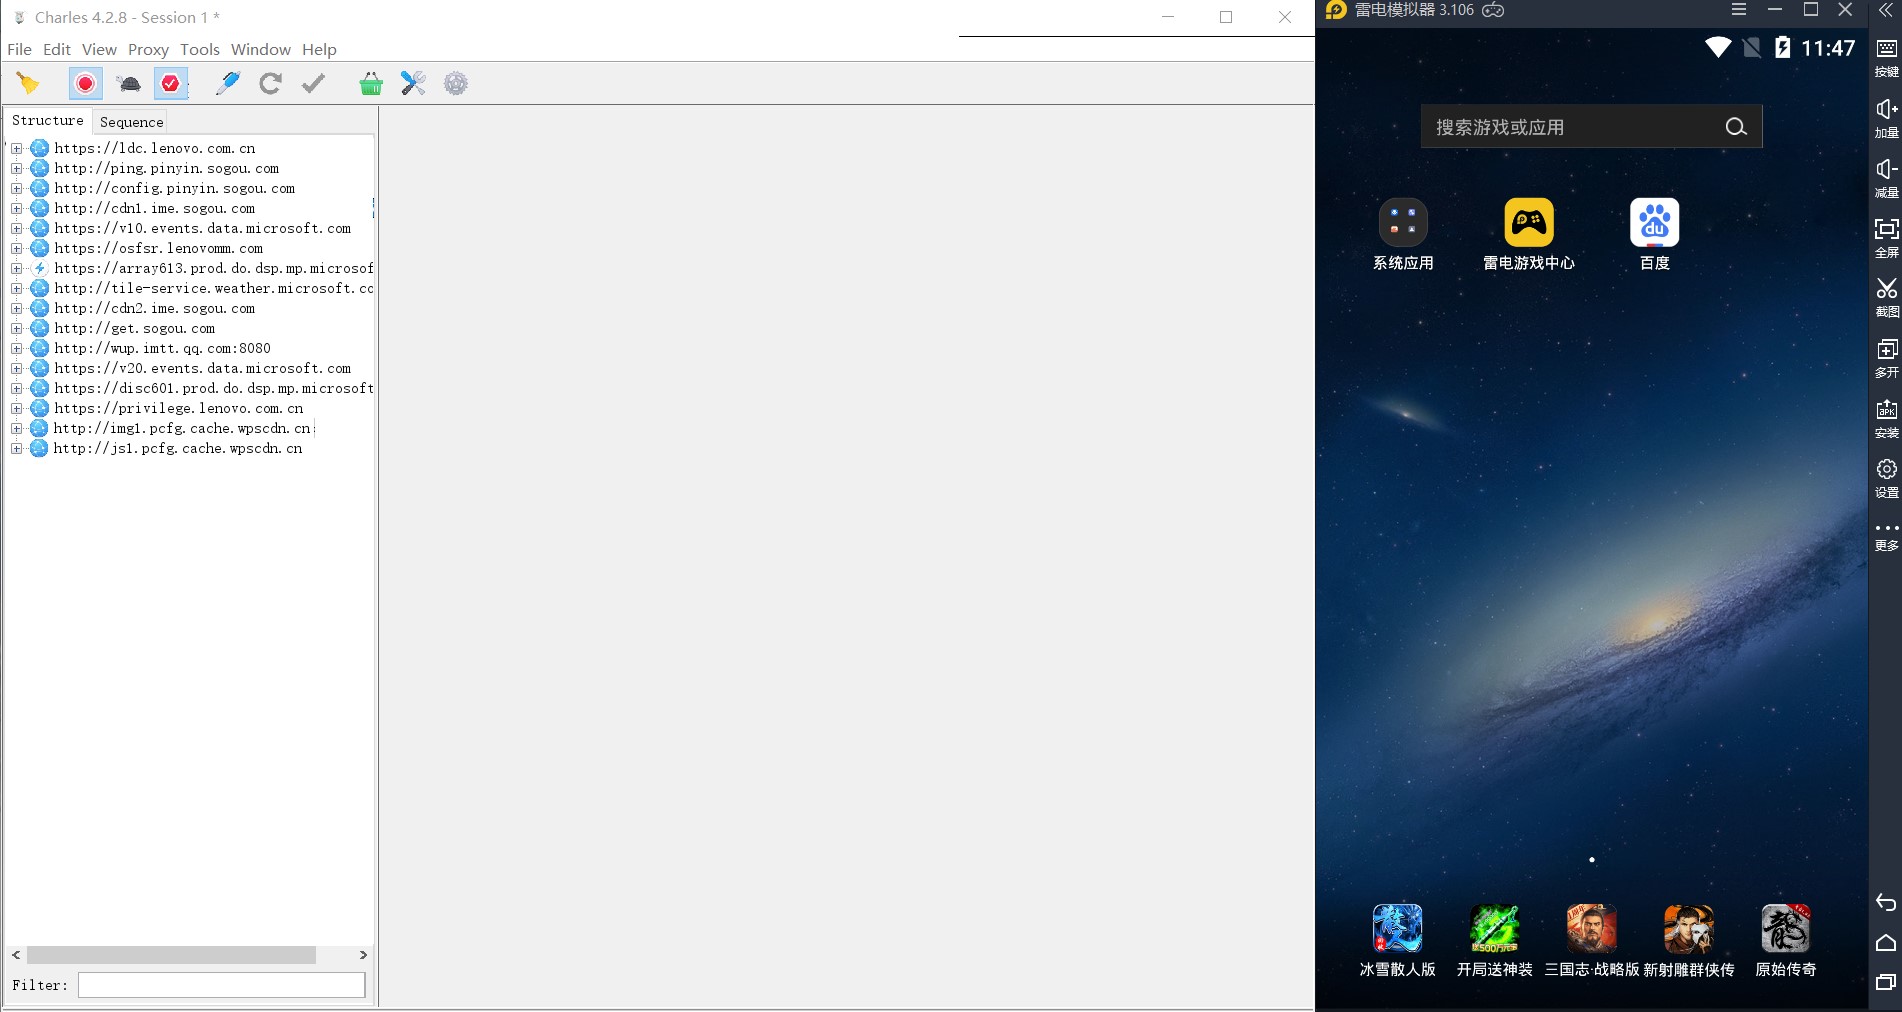The image size is (1902, 1012).
Task: Select the disc601.prod.do.dsp.mp.microsoft row
Action: point(213,388)
